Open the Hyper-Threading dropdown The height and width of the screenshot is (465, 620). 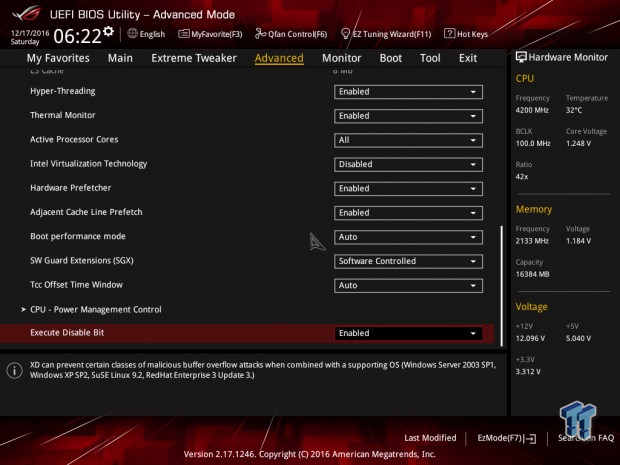pyautogui.click(x=408, y=92)
